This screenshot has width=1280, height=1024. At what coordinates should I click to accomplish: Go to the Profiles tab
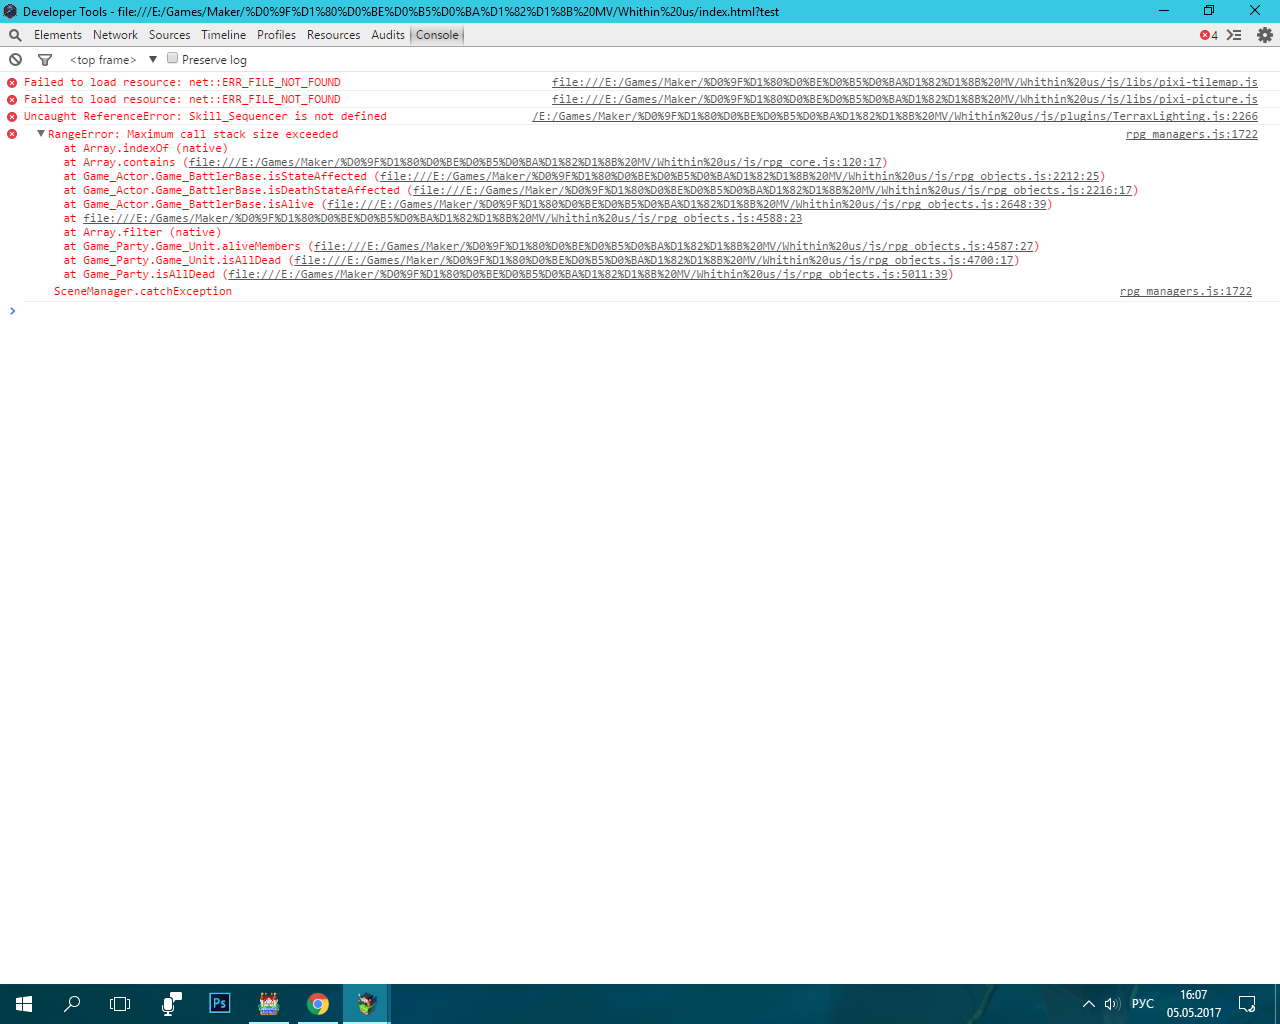pos(276,35)
